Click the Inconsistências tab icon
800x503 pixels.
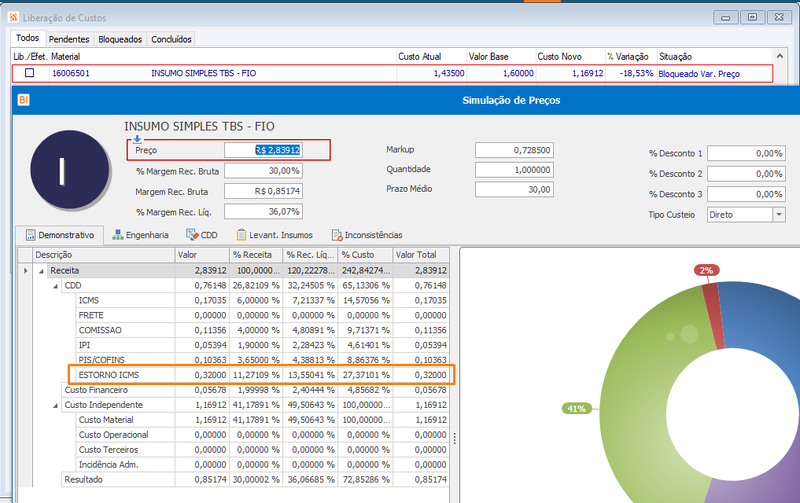(337, 235)
